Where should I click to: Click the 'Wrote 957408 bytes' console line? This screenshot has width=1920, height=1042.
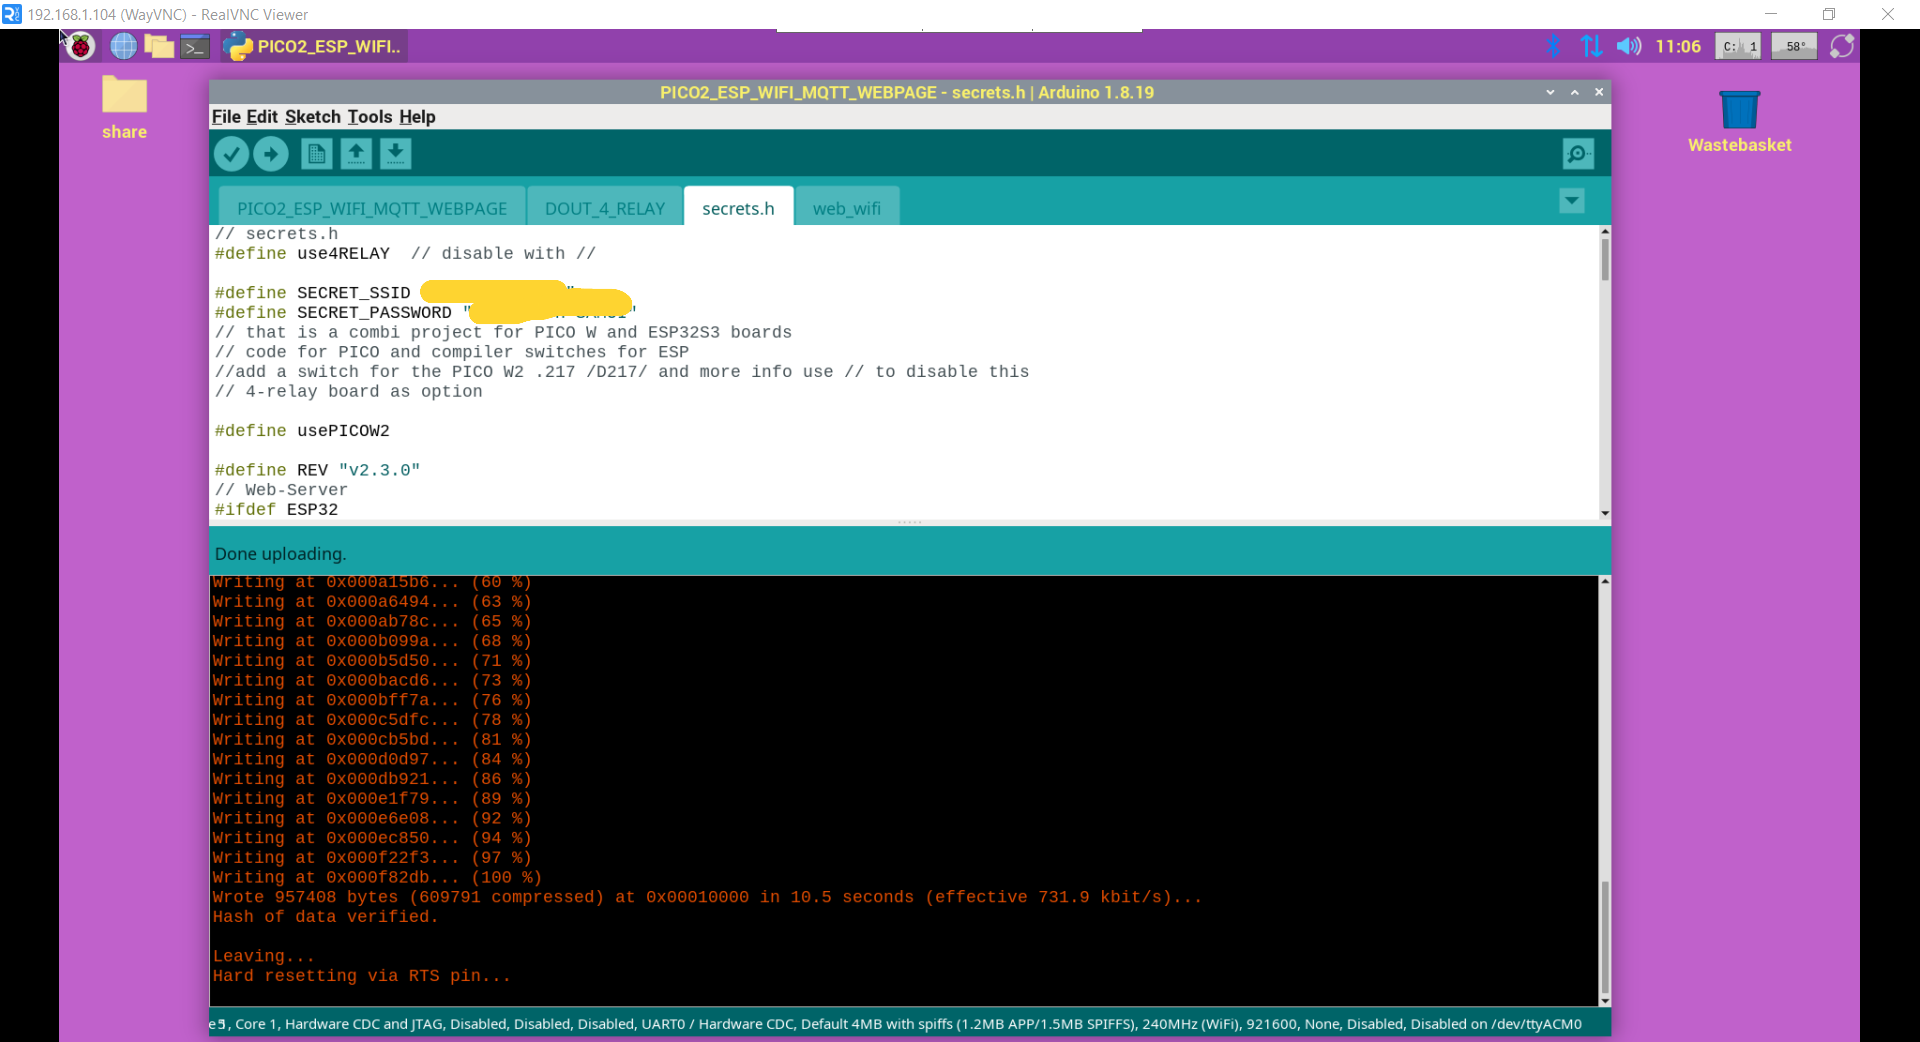[707, 897]
